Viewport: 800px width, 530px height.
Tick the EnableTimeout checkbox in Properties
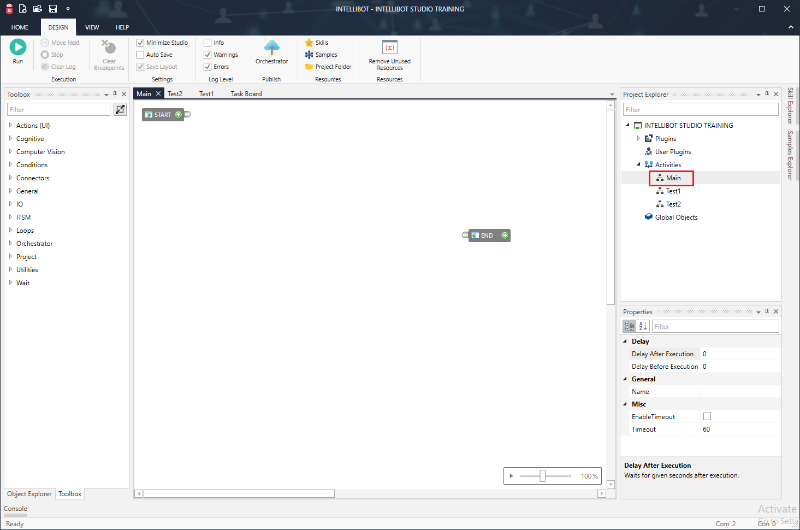(707, 416)
